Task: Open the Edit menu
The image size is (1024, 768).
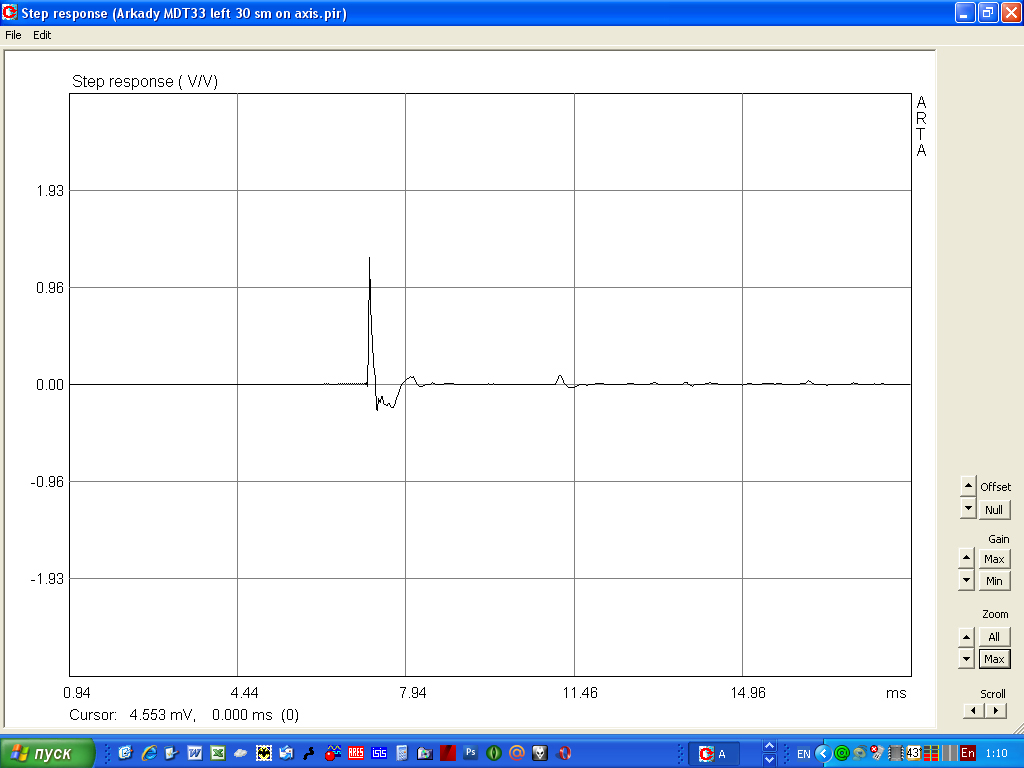Action: (42, 35)
